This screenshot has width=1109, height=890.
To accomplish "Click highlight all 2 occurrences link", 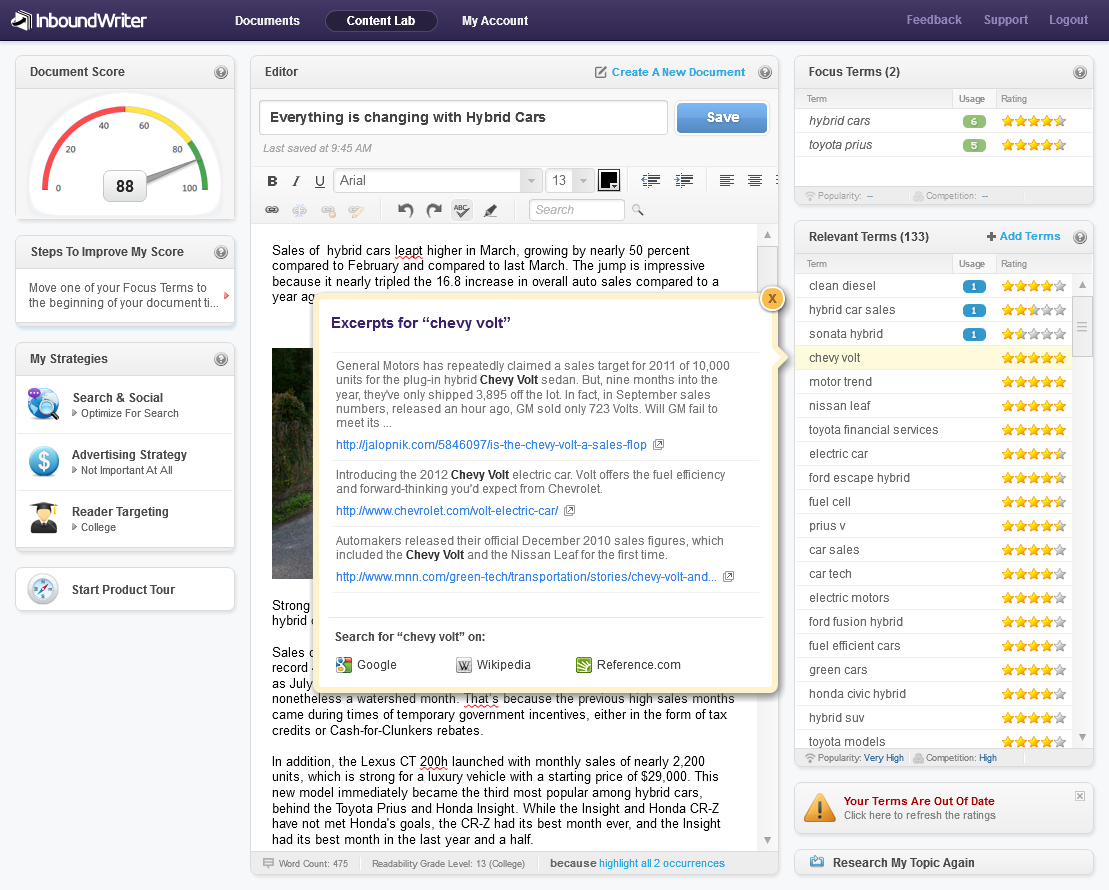I will point(661,863).
